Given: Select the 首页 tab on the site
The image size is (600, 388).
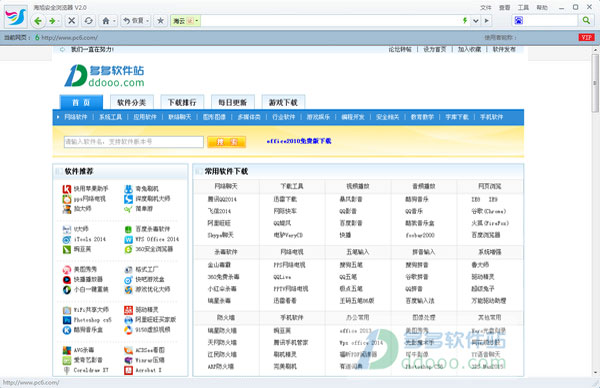Looking at the screenshot, I should coord(82,102).
